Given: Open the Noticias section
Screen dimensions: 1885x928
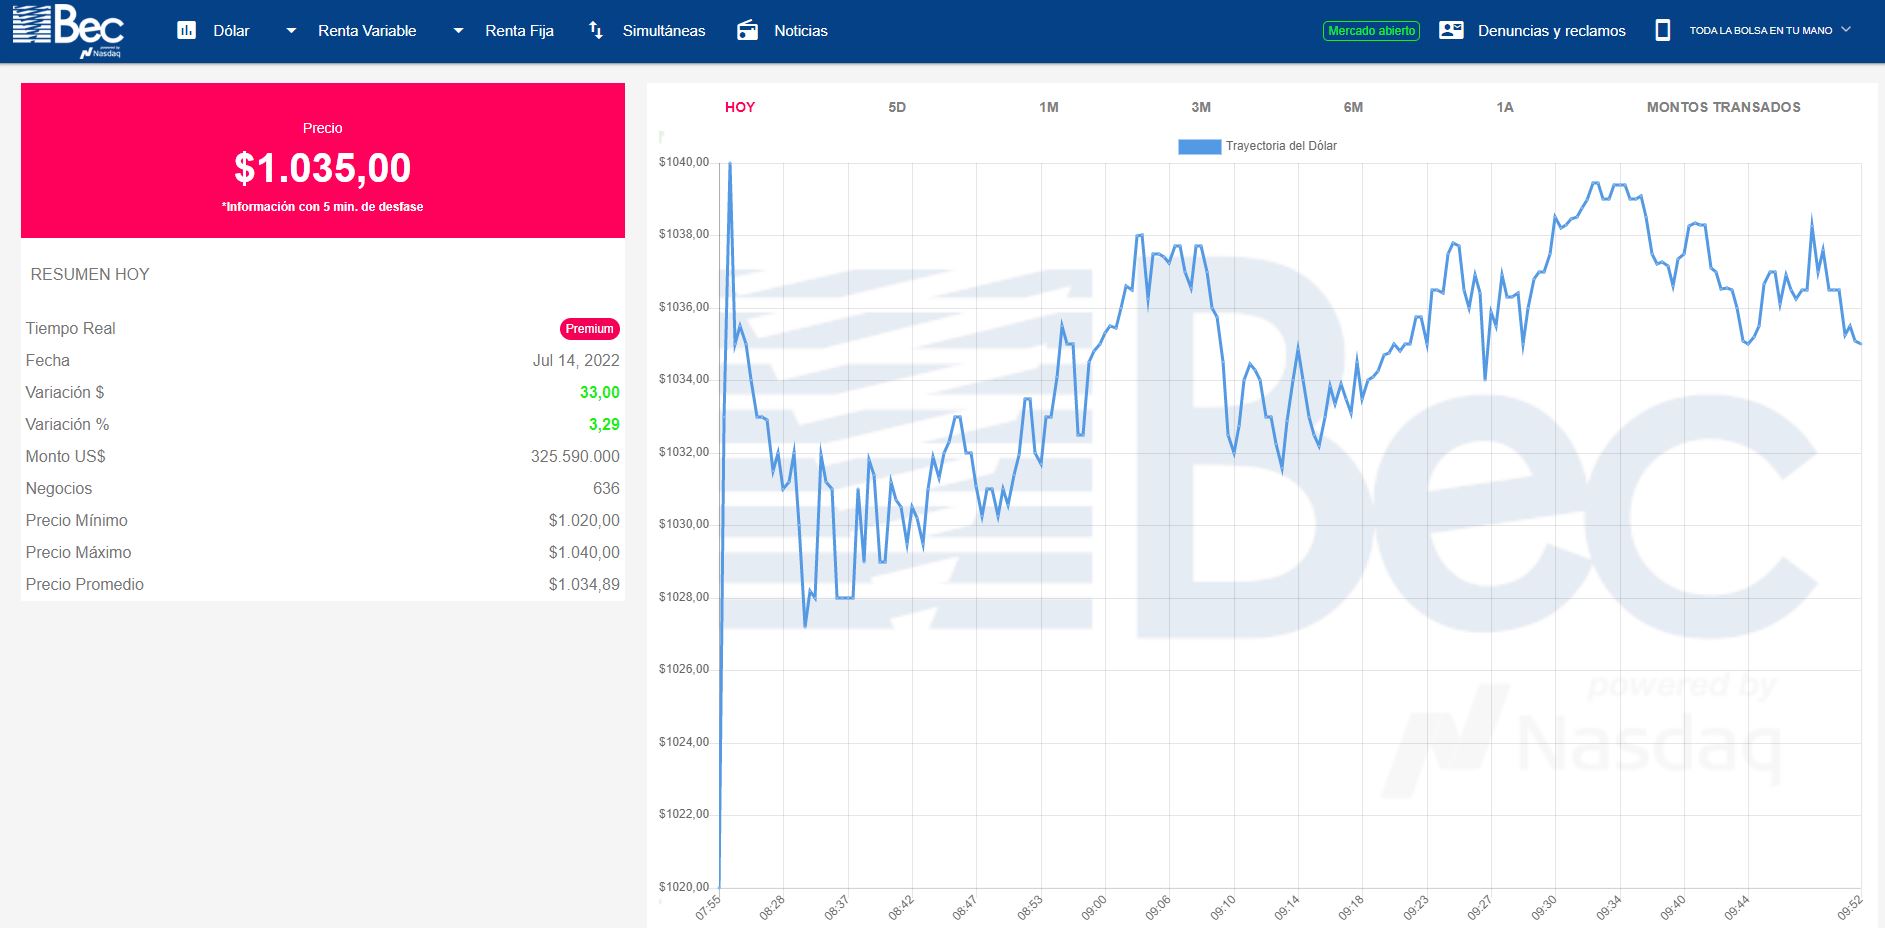Looking at the screenshot, I should 801,31.
